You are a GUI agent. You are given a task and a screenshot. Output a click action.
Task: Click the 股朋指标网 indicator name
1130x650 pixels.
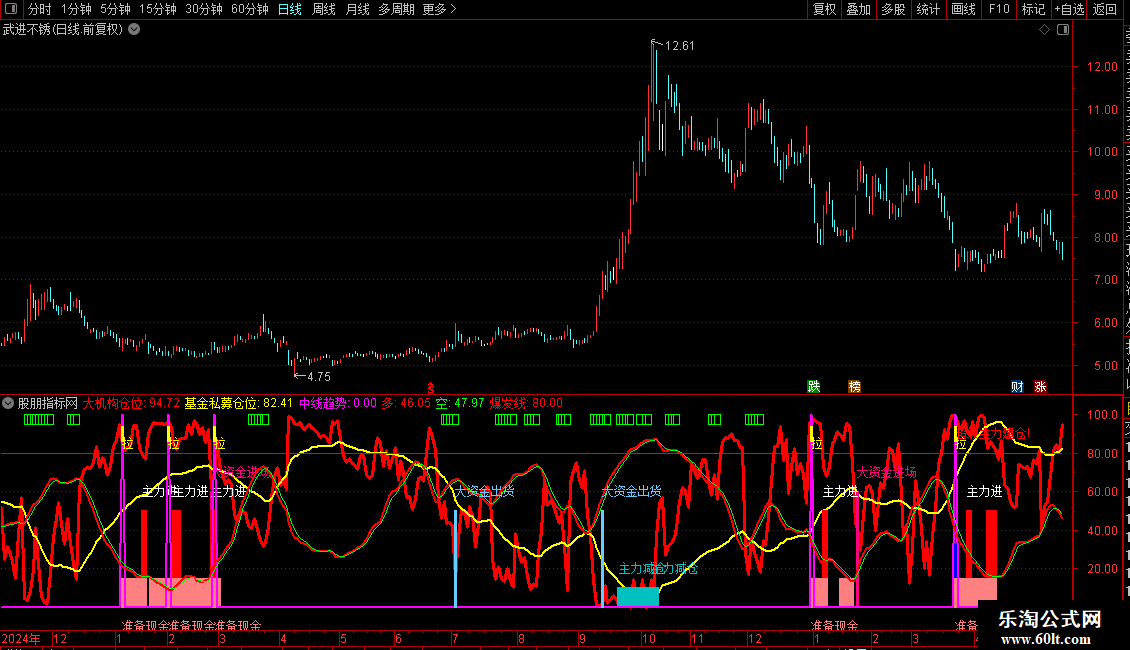click(48, 403)
